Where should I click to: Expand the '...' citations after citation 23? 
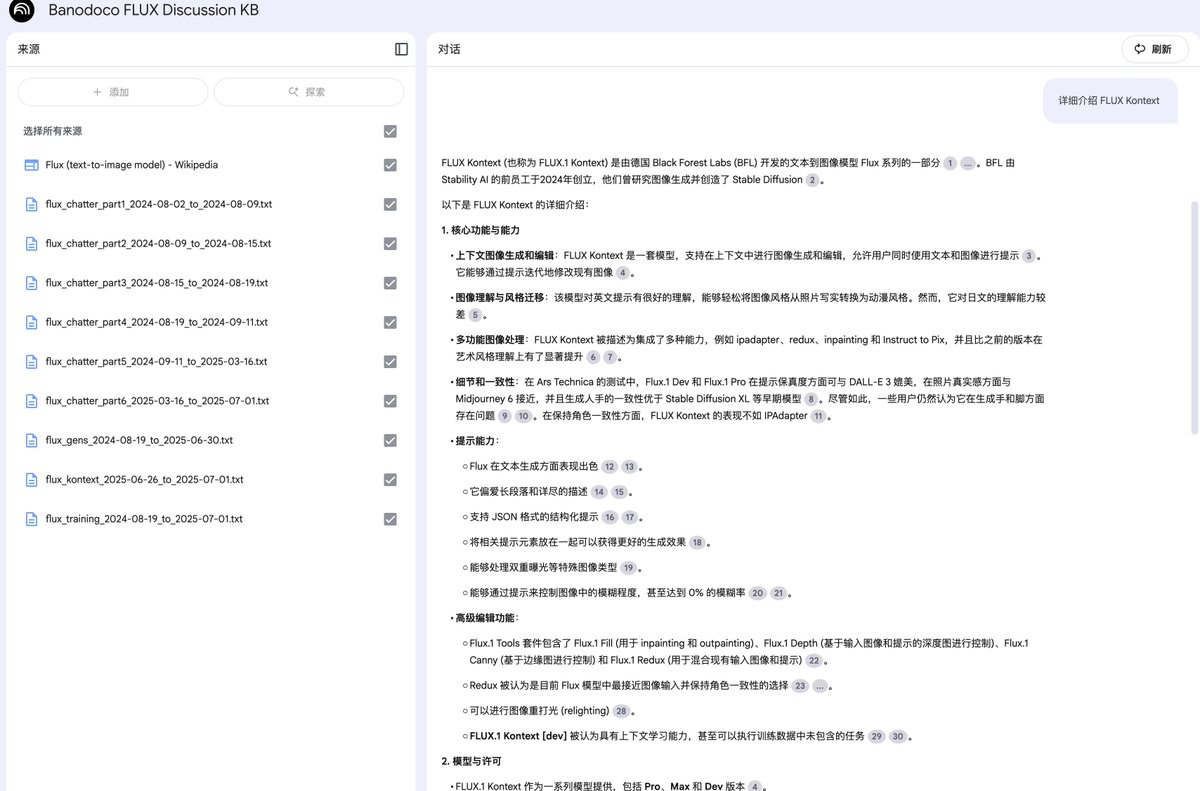[820, 686]
